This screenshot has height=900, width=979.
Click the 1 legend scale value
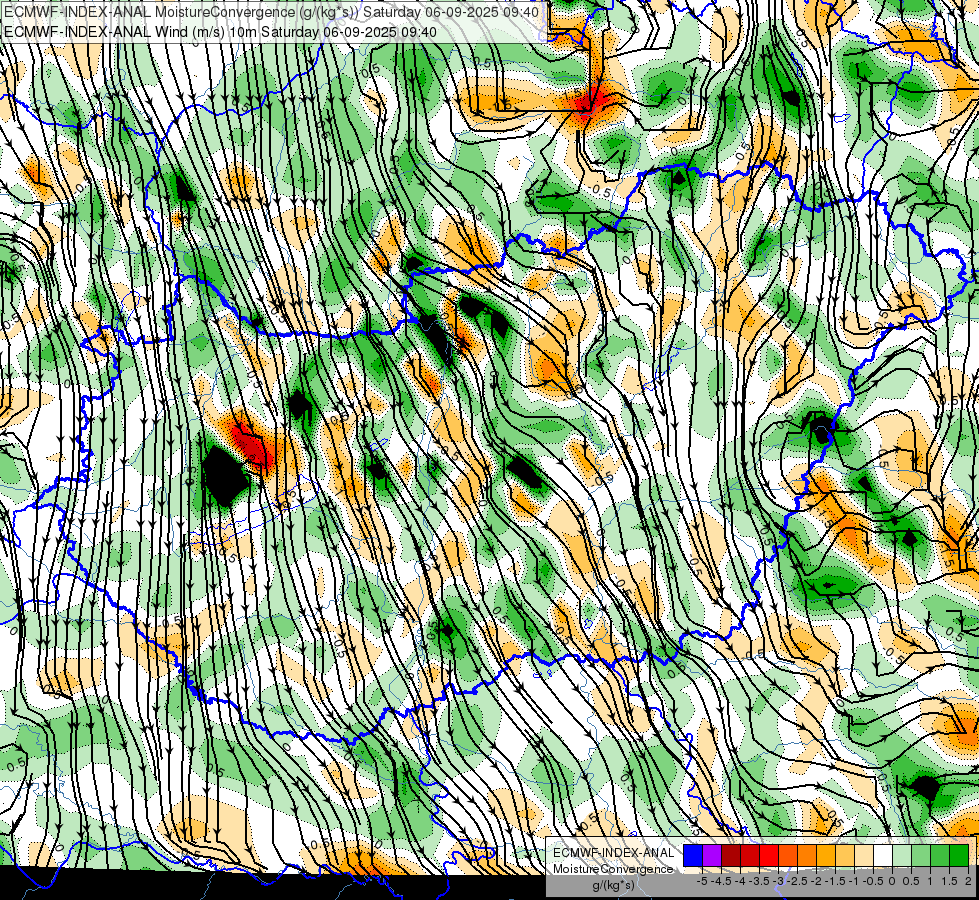[930, 881]
